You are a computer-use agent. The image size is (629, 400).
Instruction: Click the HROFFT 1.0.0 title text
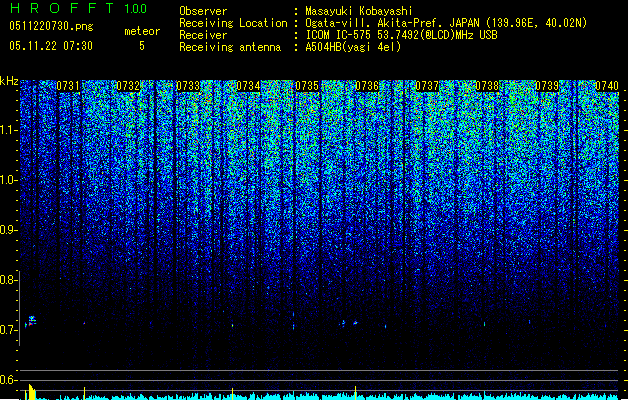tap(79, 8)
